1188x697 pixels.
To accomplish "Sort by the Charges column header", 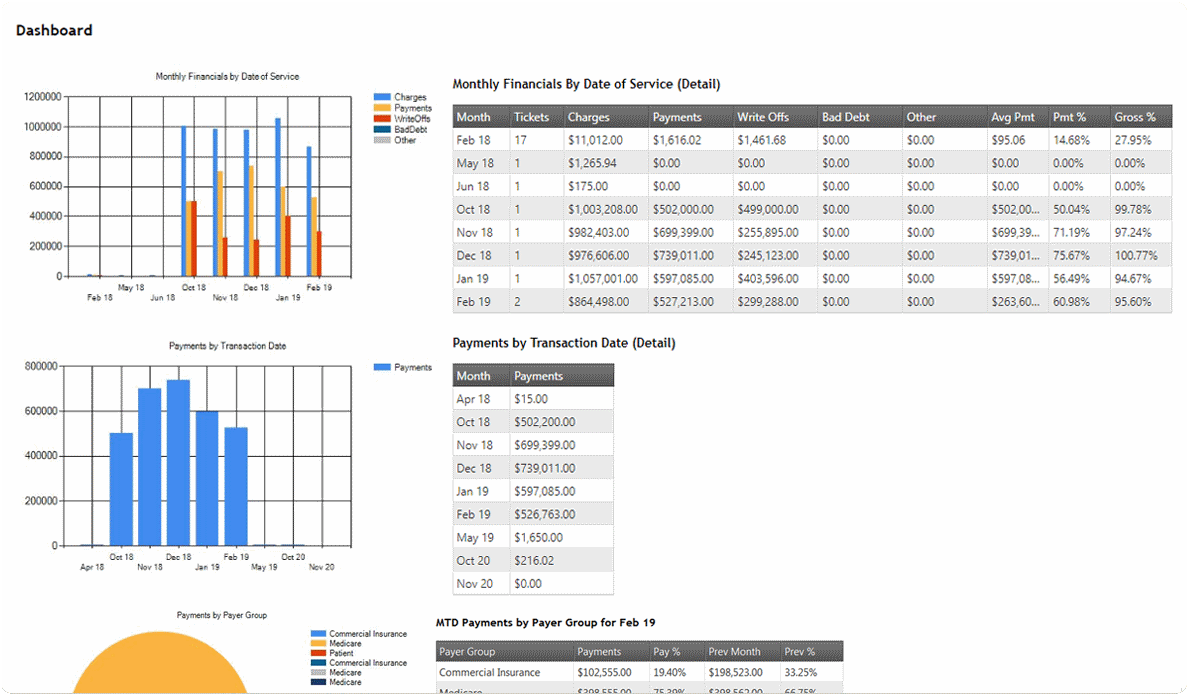I will click(588, 117).
